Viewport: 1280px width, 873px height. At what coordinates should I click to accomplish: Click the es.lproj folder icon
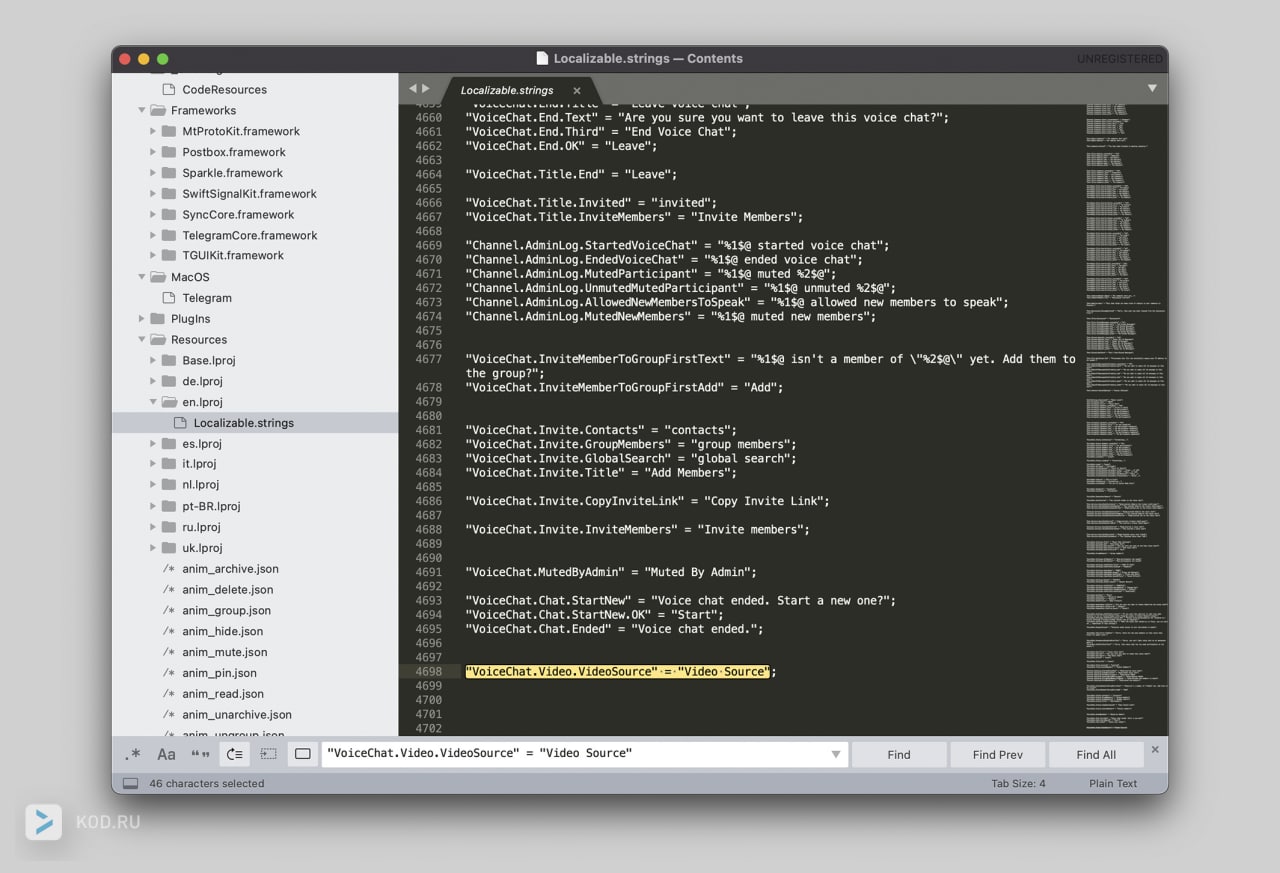(x=169, y=443)
